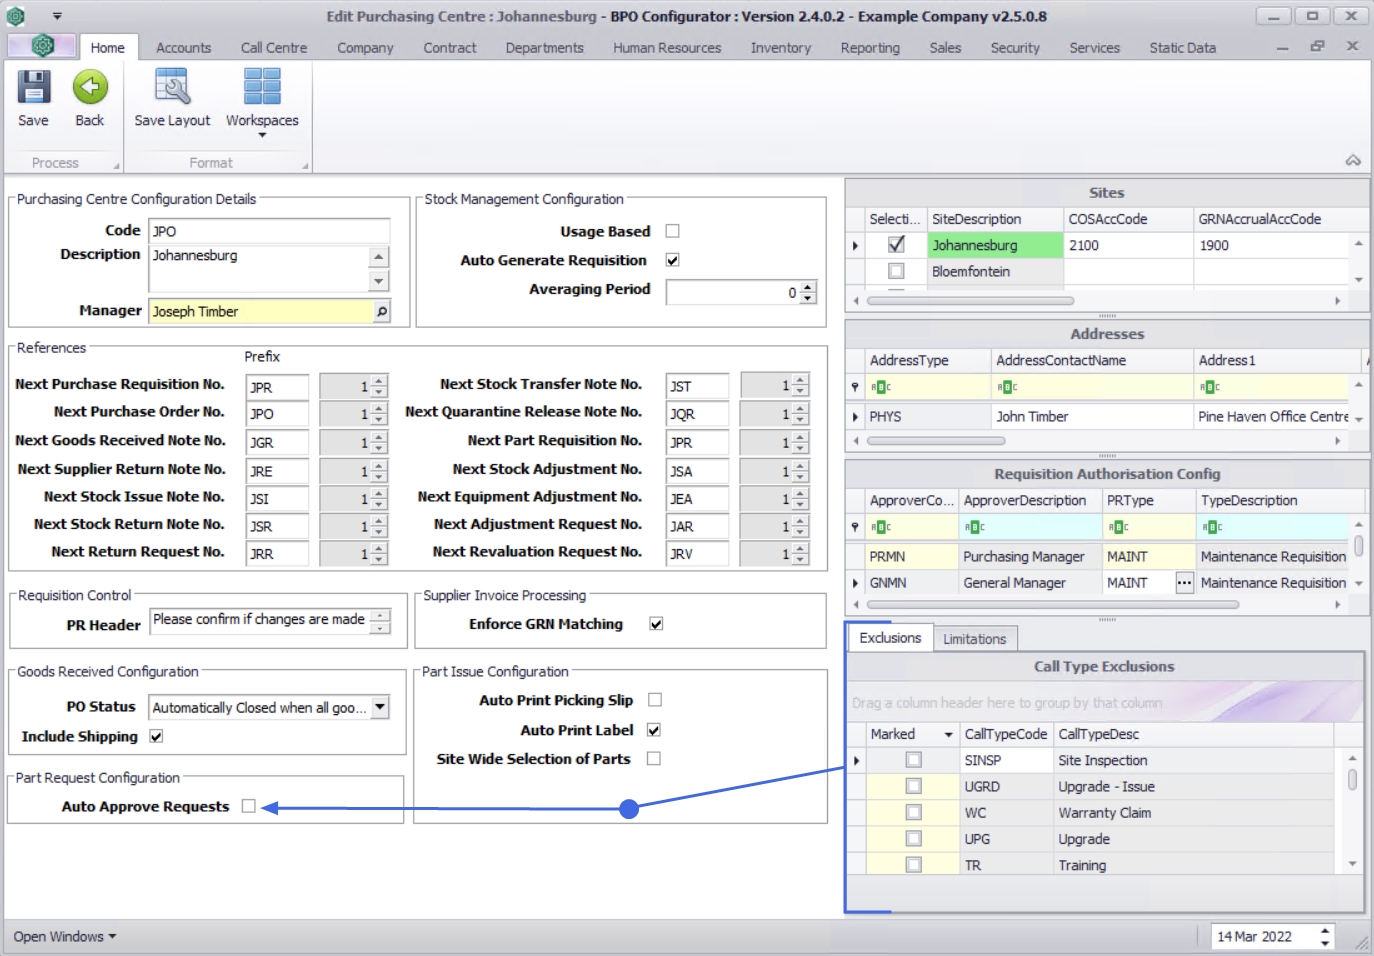Collapse the ribbon with the up chevron
Viewport: 1374px width, 956px height.
click(x=1352, y=160)
